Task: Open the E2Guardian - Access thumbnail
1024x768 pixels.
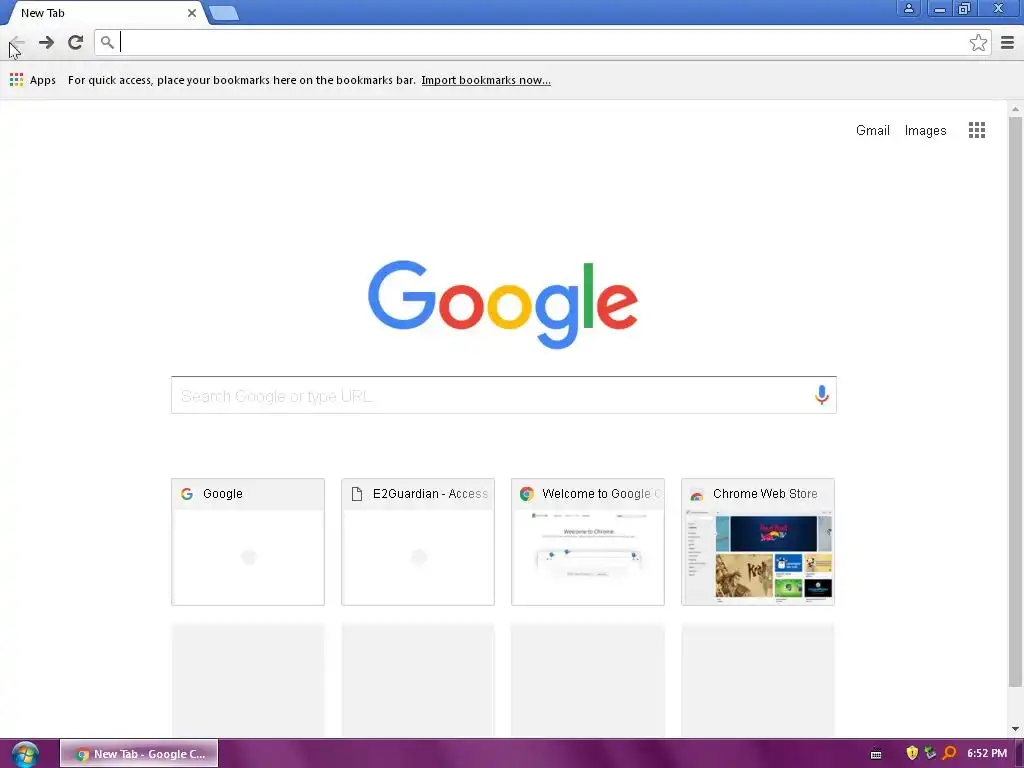Action: (418, 542)
